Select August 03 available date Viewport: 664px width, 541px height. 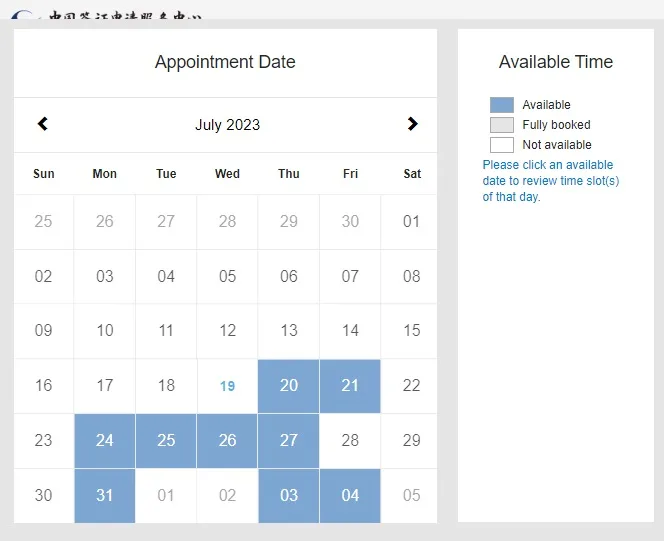tap(289, 496)
